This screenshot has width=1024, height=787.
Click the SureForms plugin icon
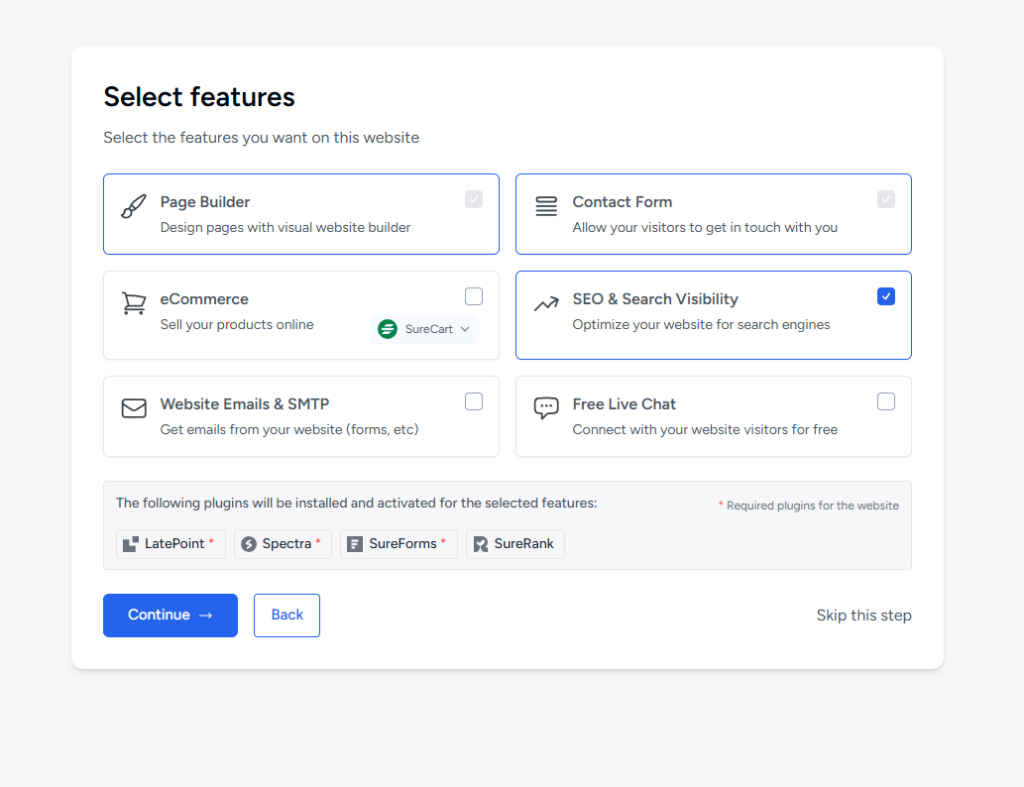click(355, 544)
